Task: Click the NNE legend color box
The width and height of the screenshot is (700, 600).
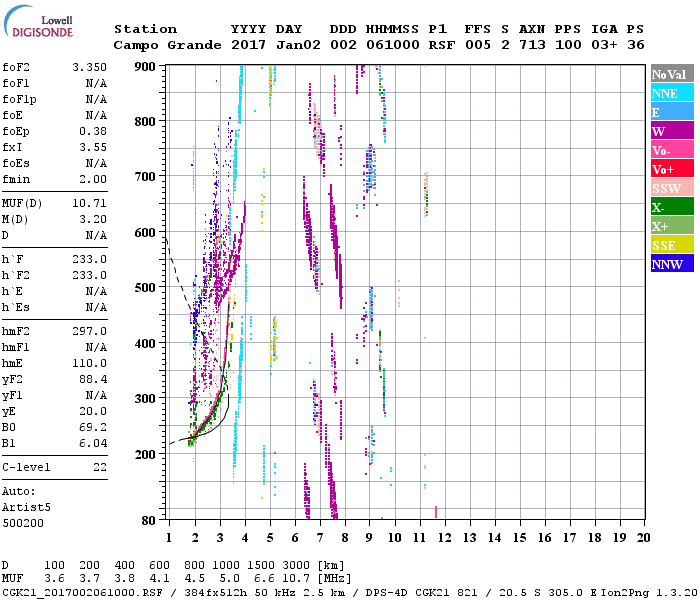Action: (x=670, y=93)
